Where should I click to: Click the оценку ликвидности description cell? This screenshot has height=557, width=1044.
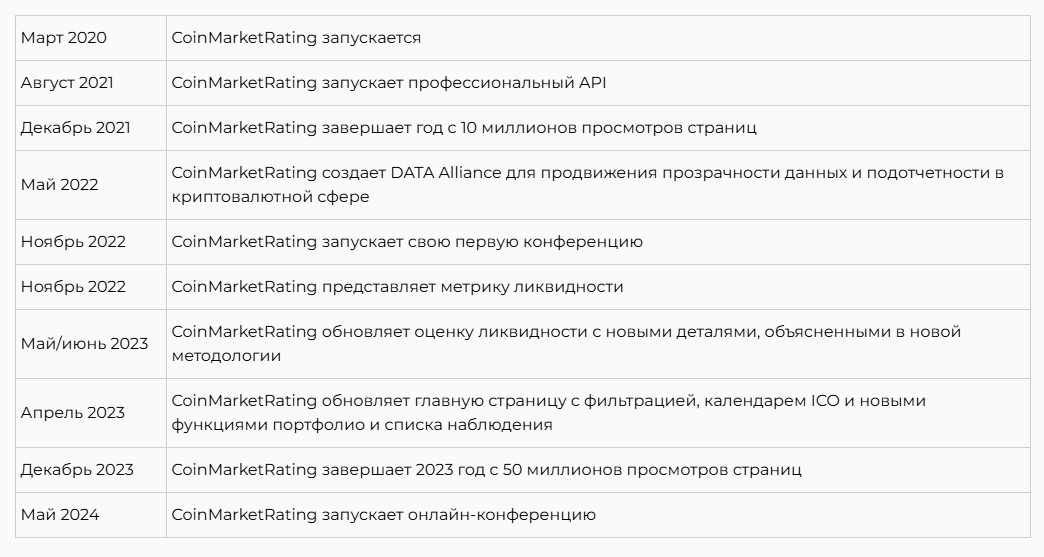click(x=598, y=344)
